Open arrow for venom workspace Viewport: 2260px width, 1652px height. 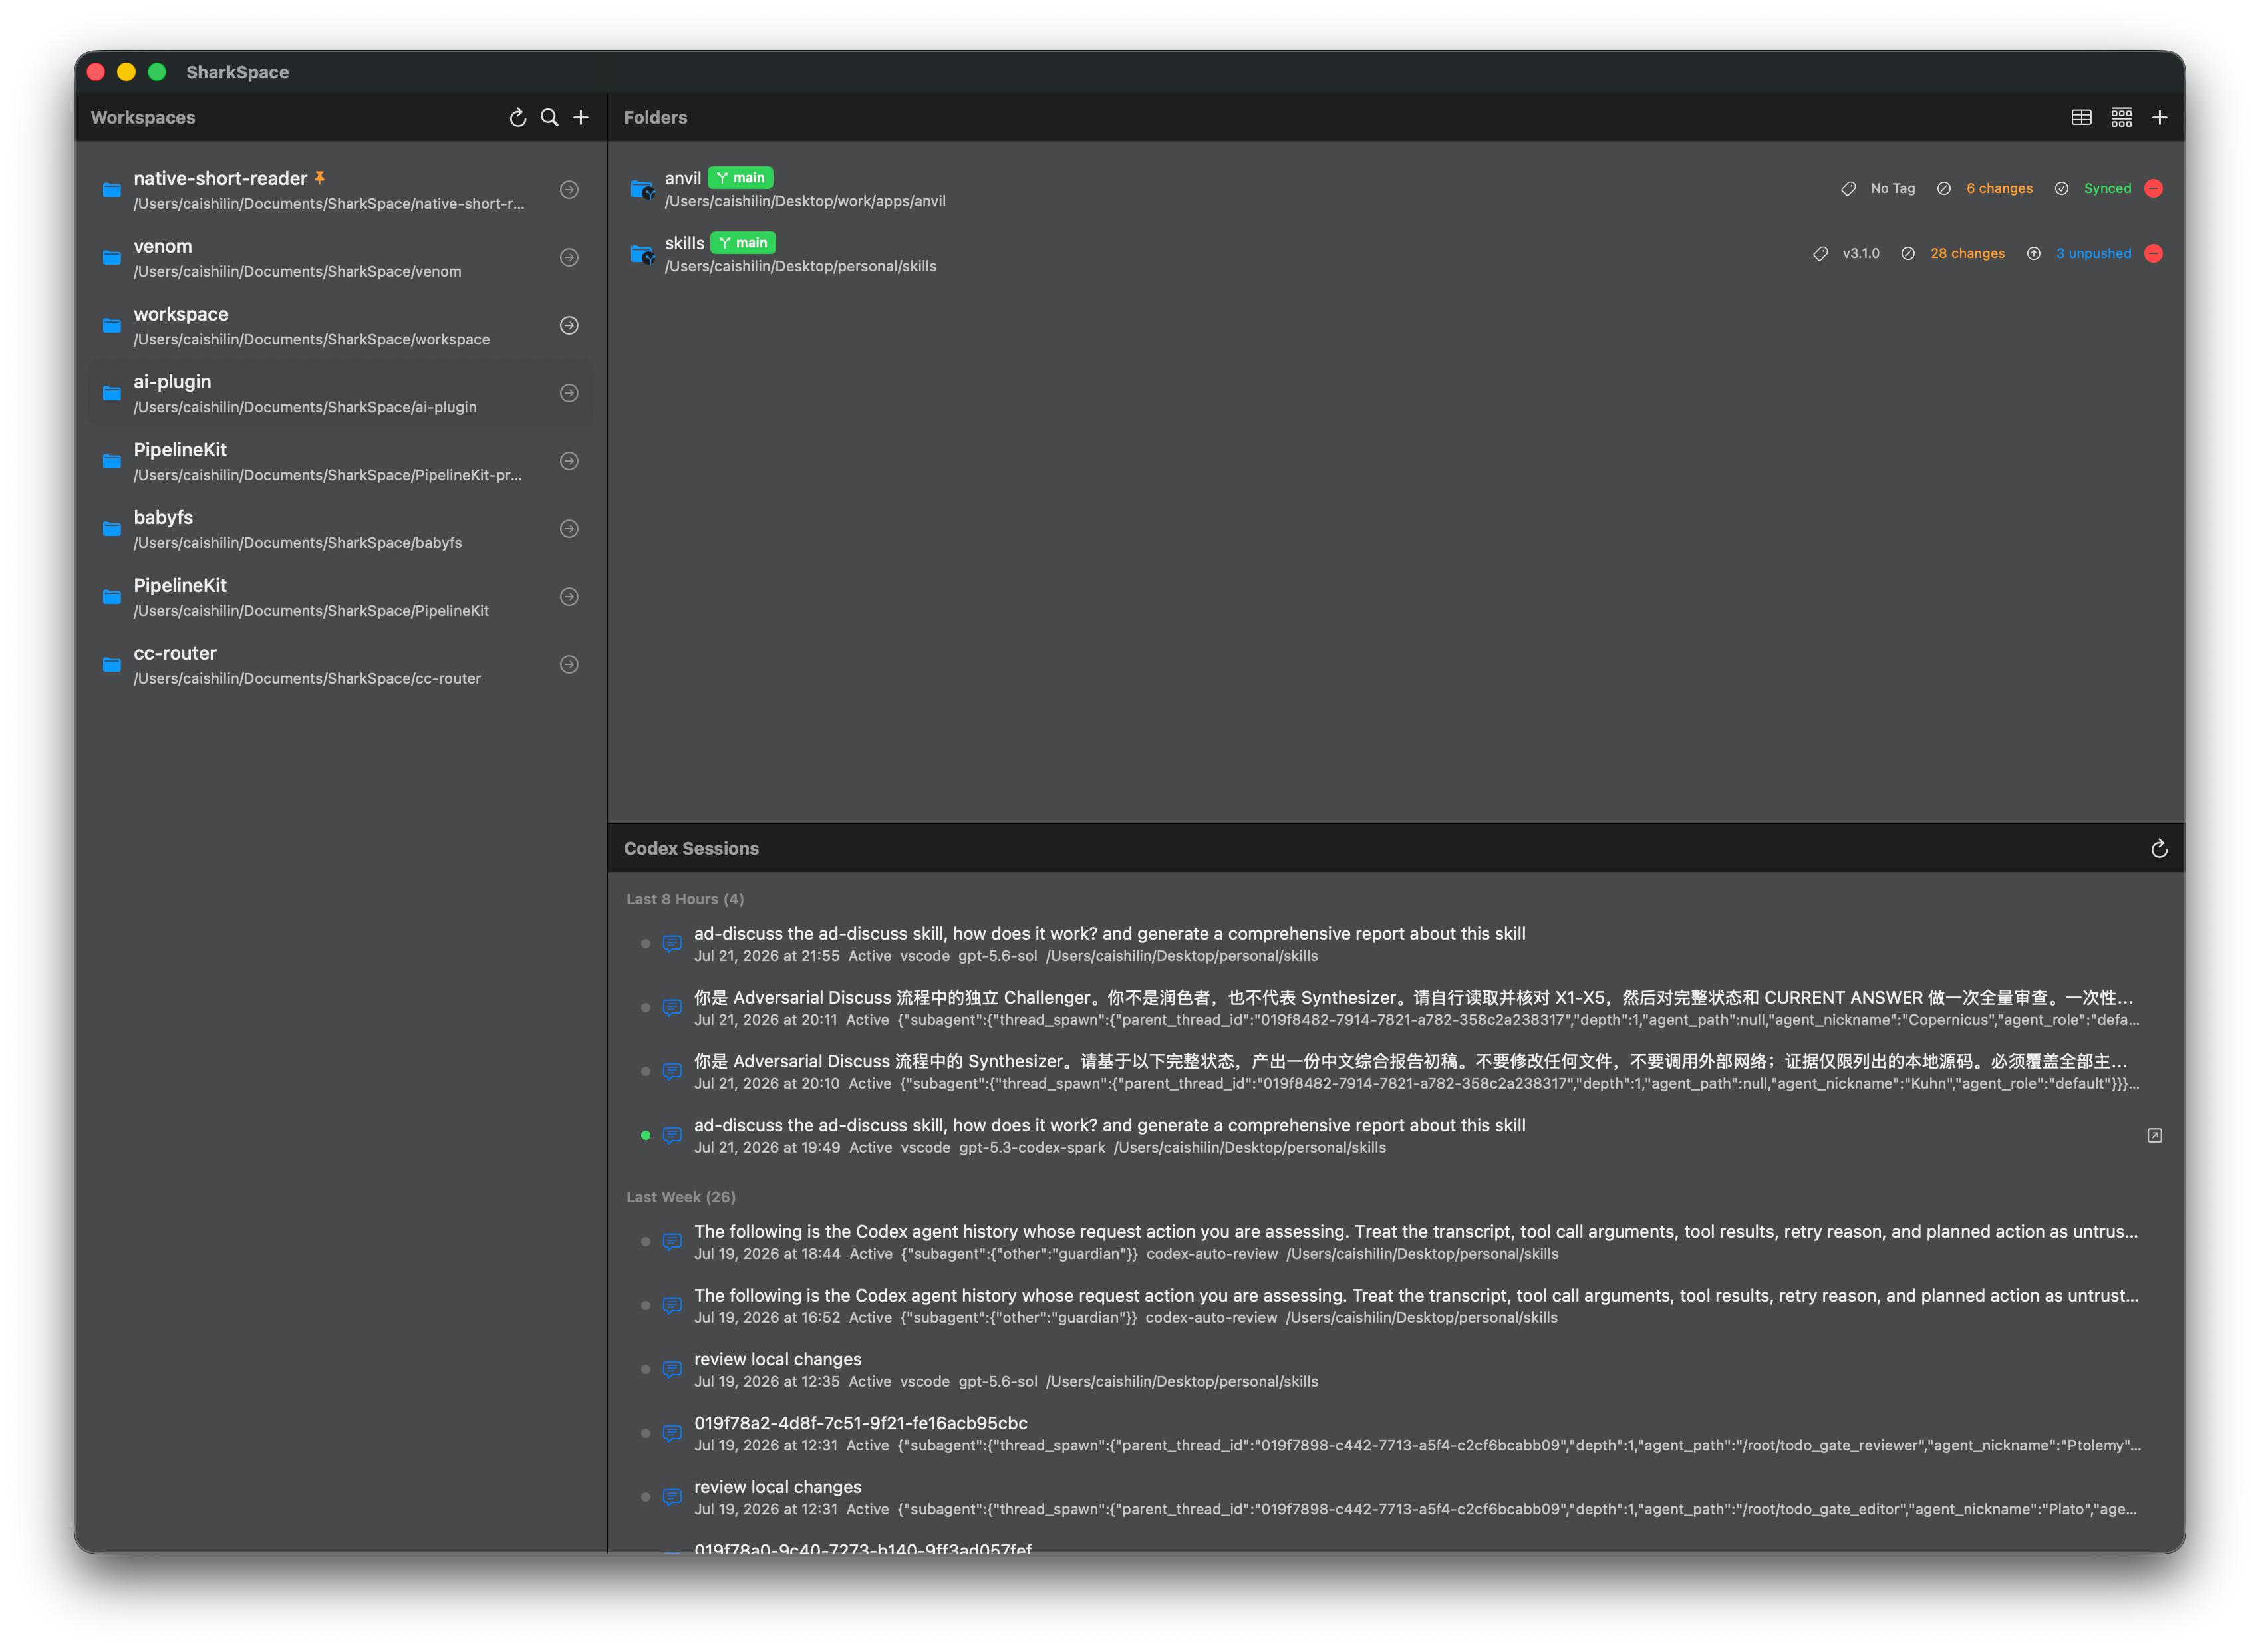(569, 257)
